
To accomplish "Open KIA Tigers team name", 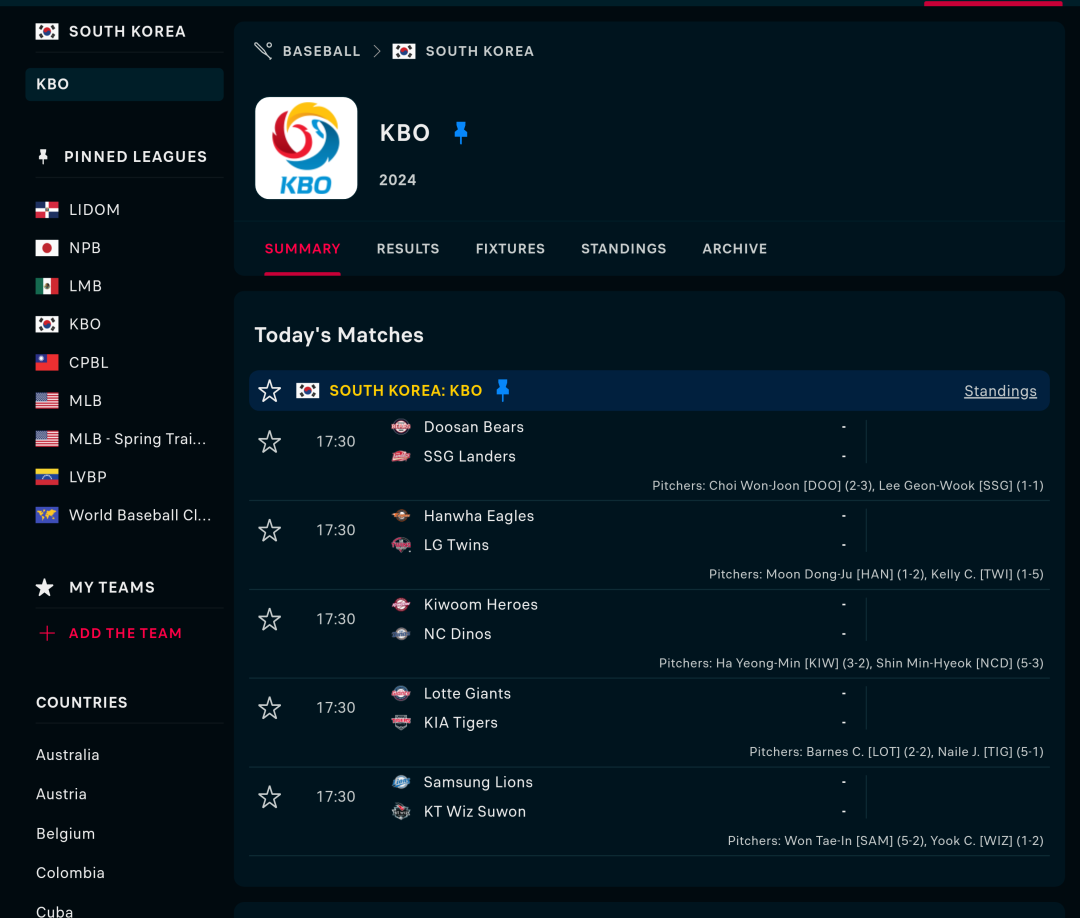I will tap(461, 722).
